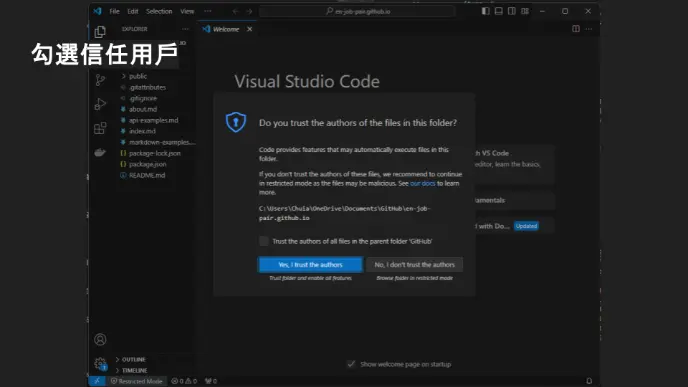The width and height of the screenshot is (688, 387).
Task: Open the customize layout icon
Action: click(525, 11)
